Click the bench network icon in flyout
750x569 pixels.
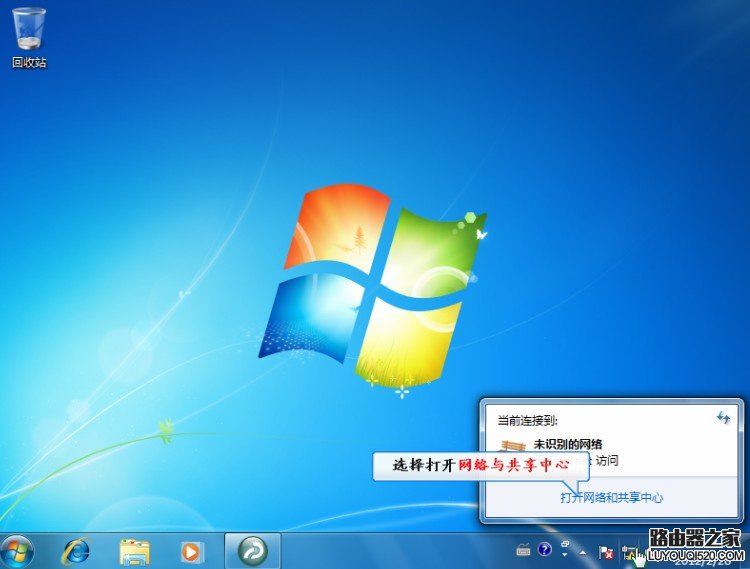(x=512, y=446)
